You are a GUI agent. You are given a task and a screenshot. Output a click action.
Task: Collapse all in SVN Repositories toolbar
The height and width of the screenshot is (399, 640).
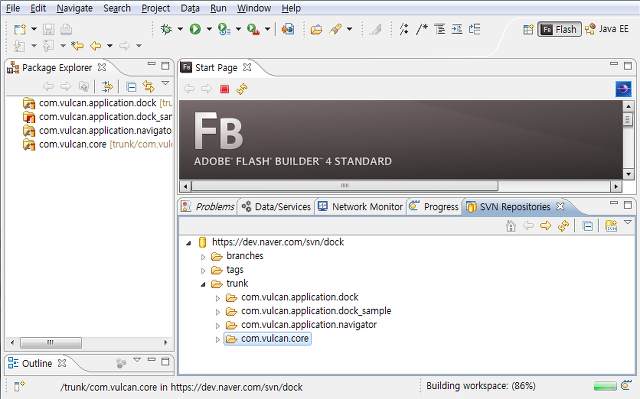[588, 226]
